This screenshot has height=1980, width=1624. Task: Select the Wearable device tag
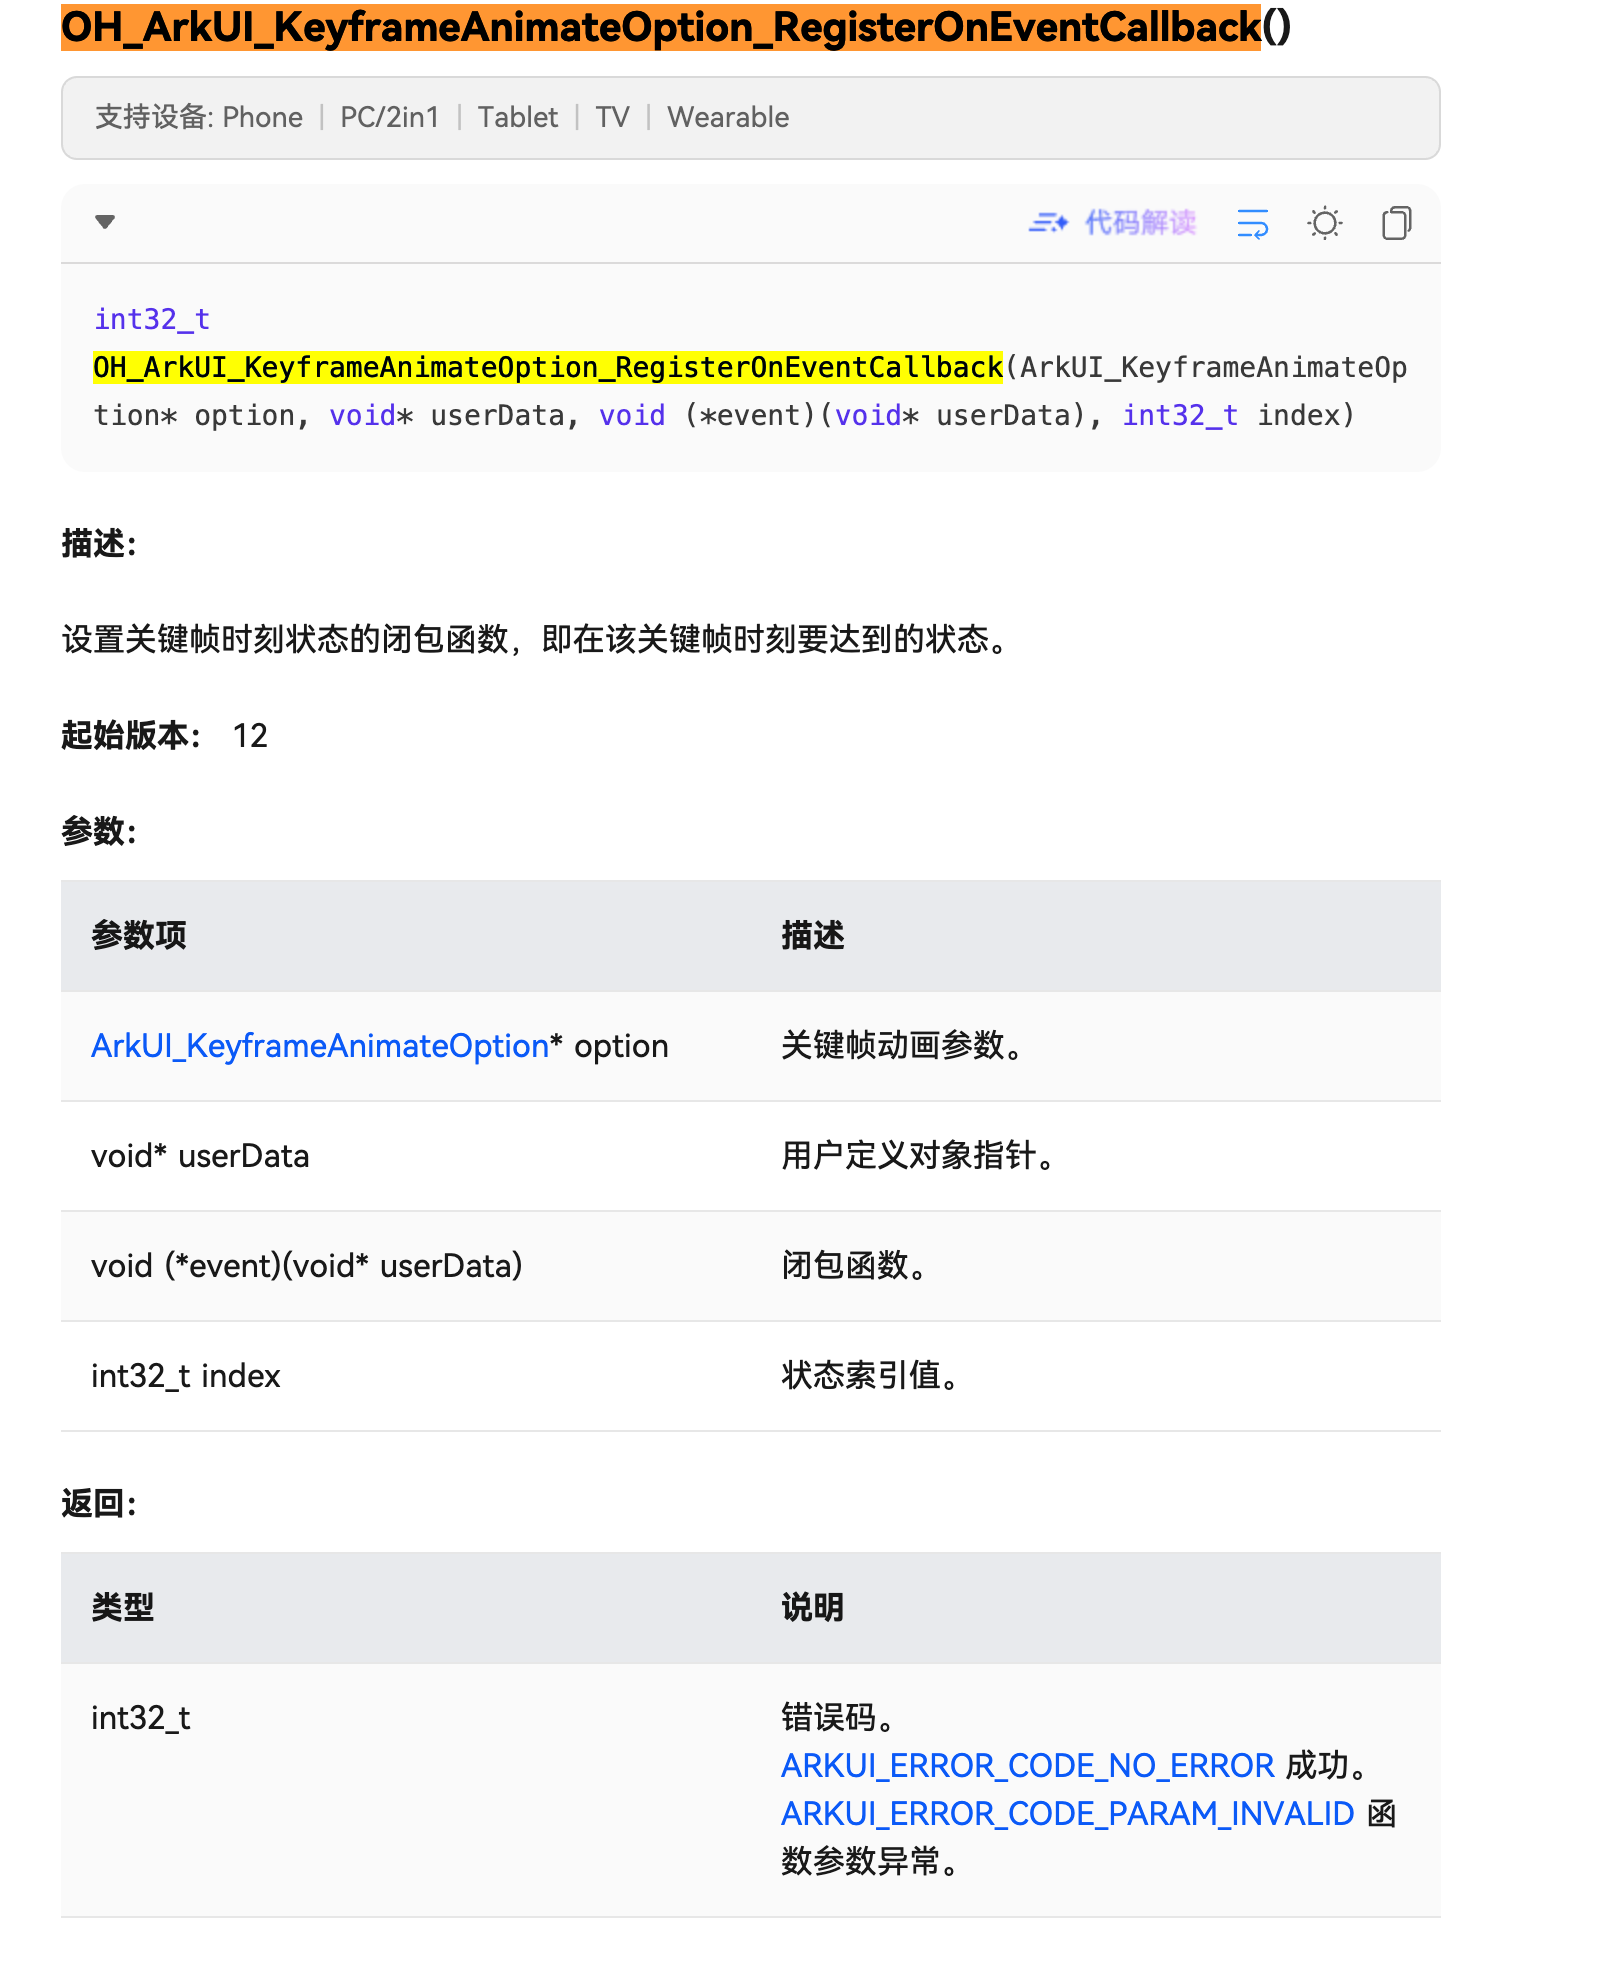coord(728,117)
